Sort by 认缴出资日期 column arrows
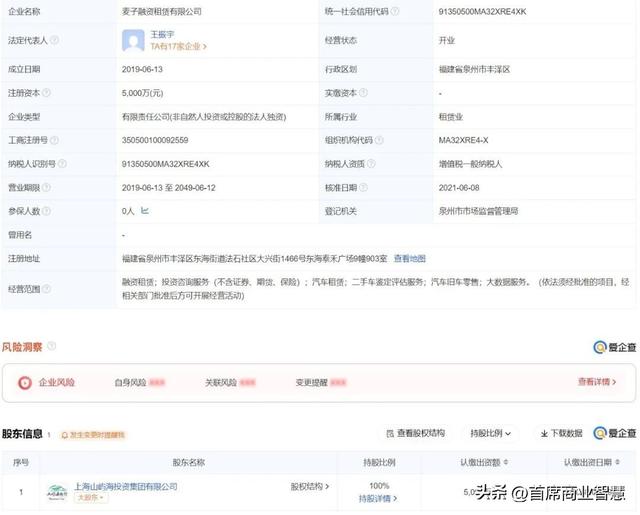Image resolution: width=640 pixels, height=515 pixels. 617,462
